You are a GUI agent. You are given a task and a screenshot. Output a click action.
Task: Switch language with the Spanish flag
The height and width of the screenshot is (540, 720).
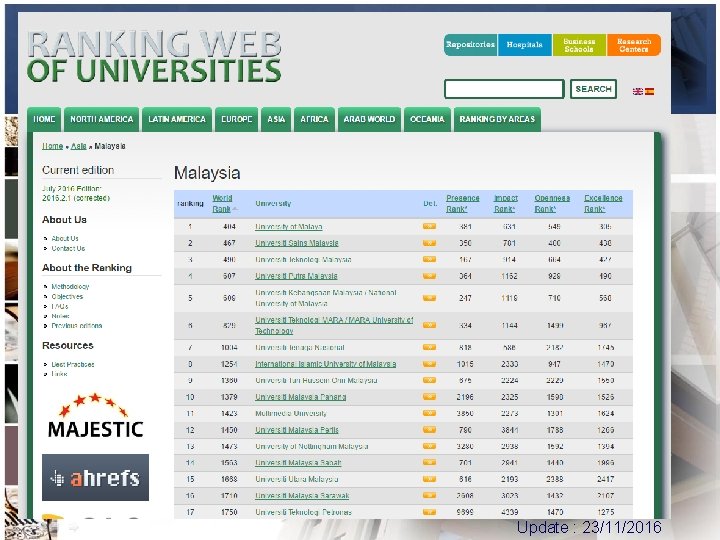pyautogui.click(x=649, y=91)
